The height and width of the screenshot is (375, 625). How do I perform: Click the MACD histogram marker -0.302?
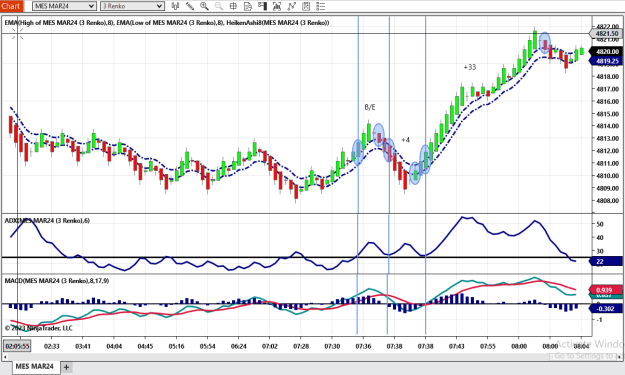pyautogui.click(x=606, y=308)
